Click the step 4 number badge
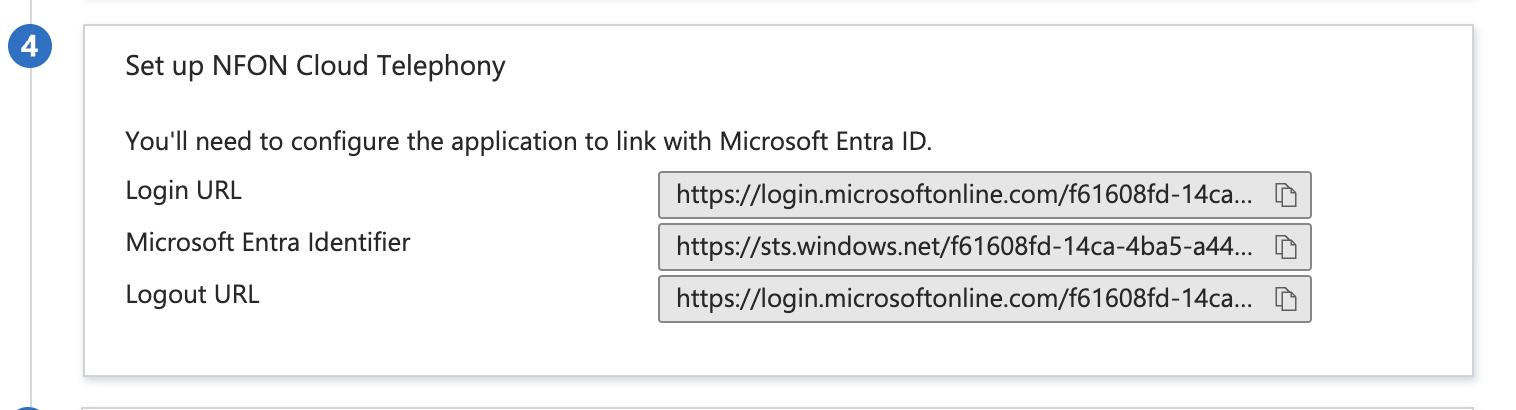 point(30,48)
